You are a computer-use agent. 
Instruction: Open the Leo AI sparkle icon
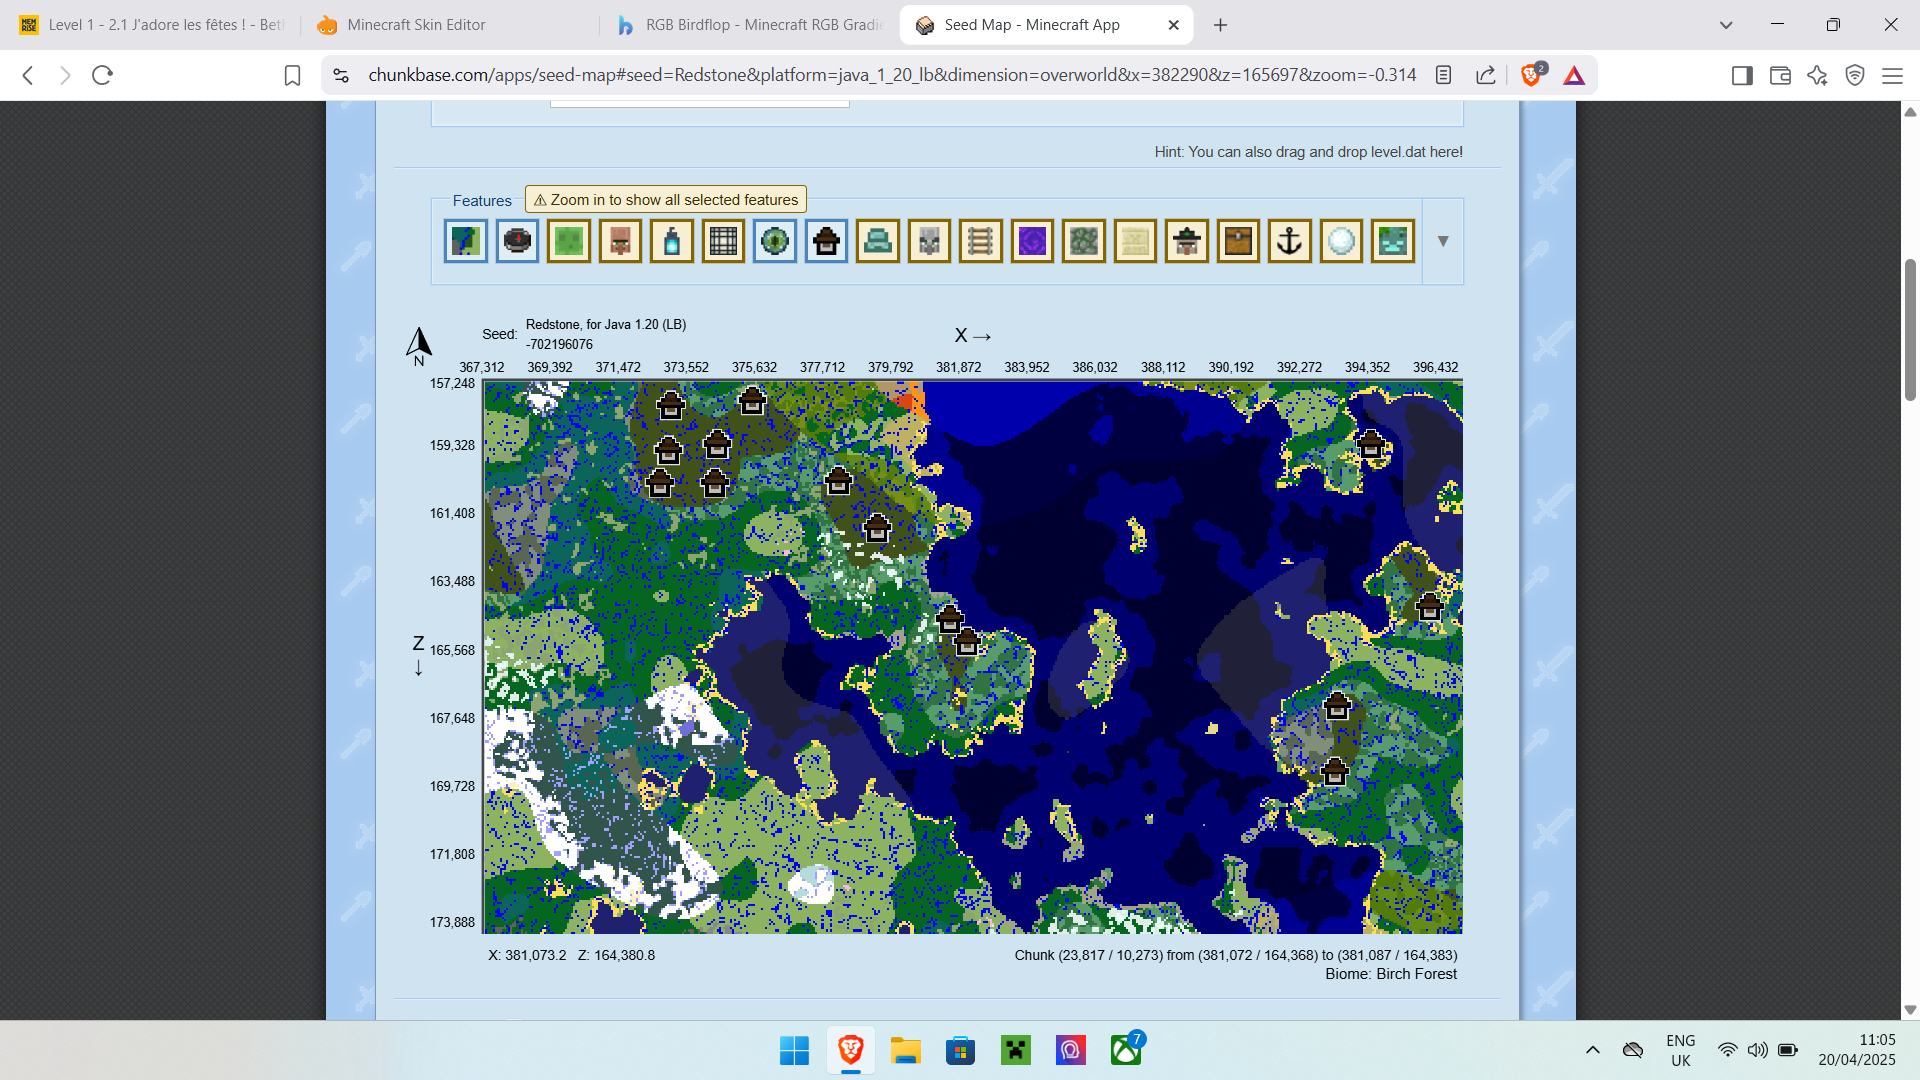(x=1817, y=75)
